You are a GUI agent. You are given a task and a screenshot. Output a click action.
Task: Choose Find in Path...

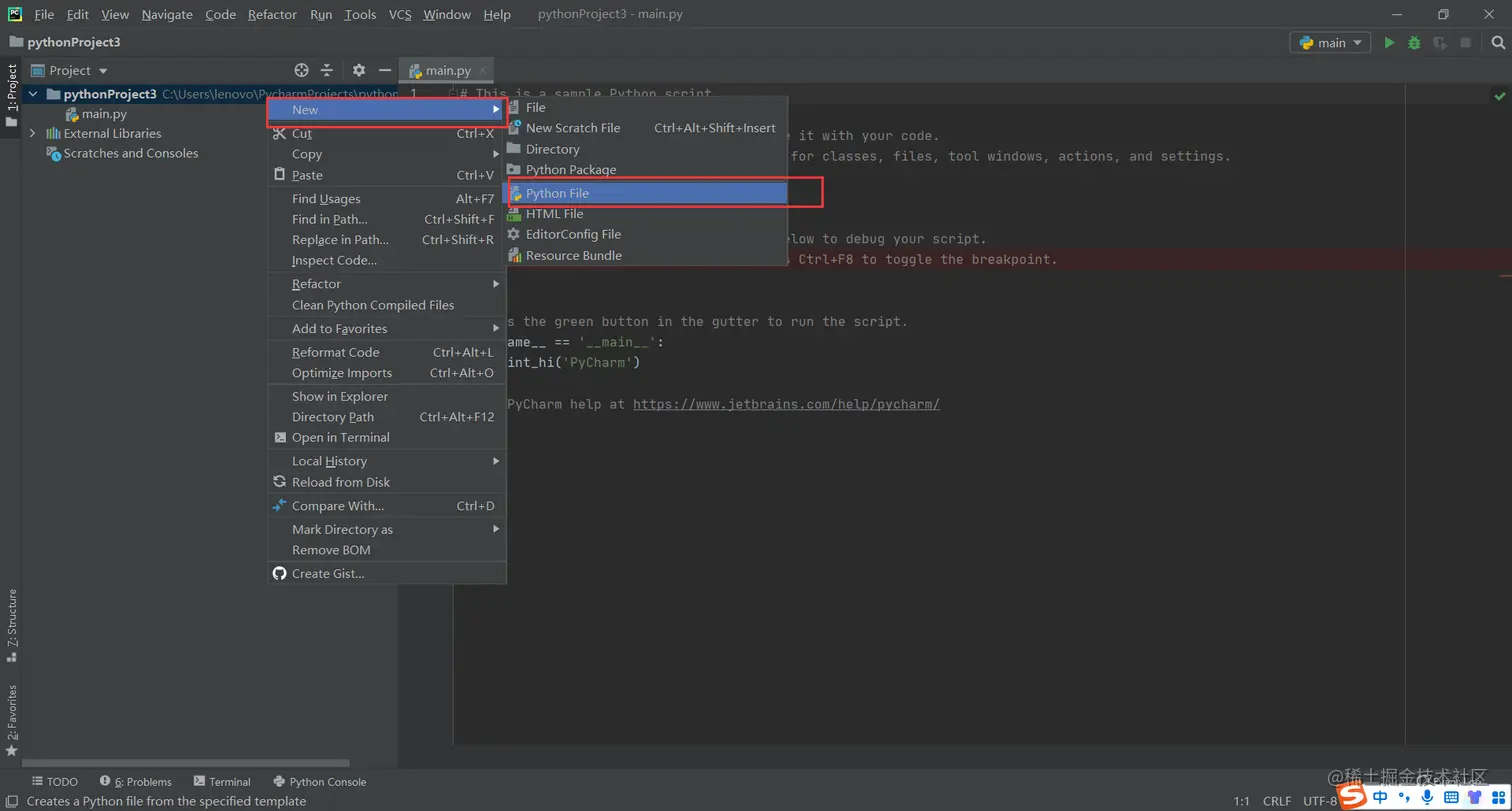pyautogui.click(x=386, y=219)
